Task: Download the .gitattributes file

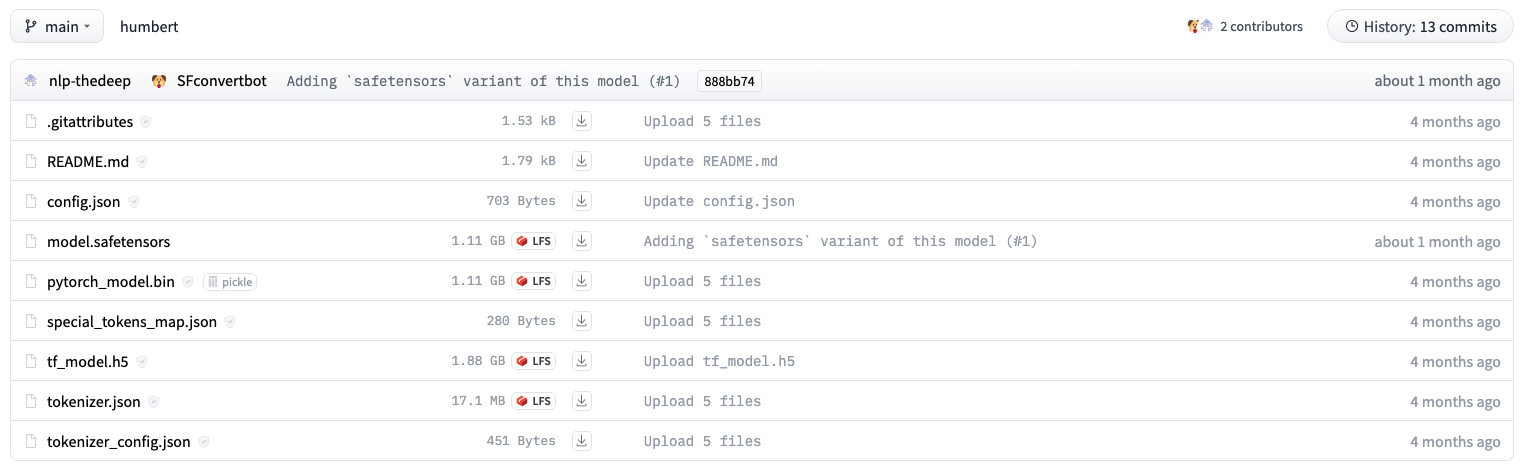Action: [x=582, y=121]
